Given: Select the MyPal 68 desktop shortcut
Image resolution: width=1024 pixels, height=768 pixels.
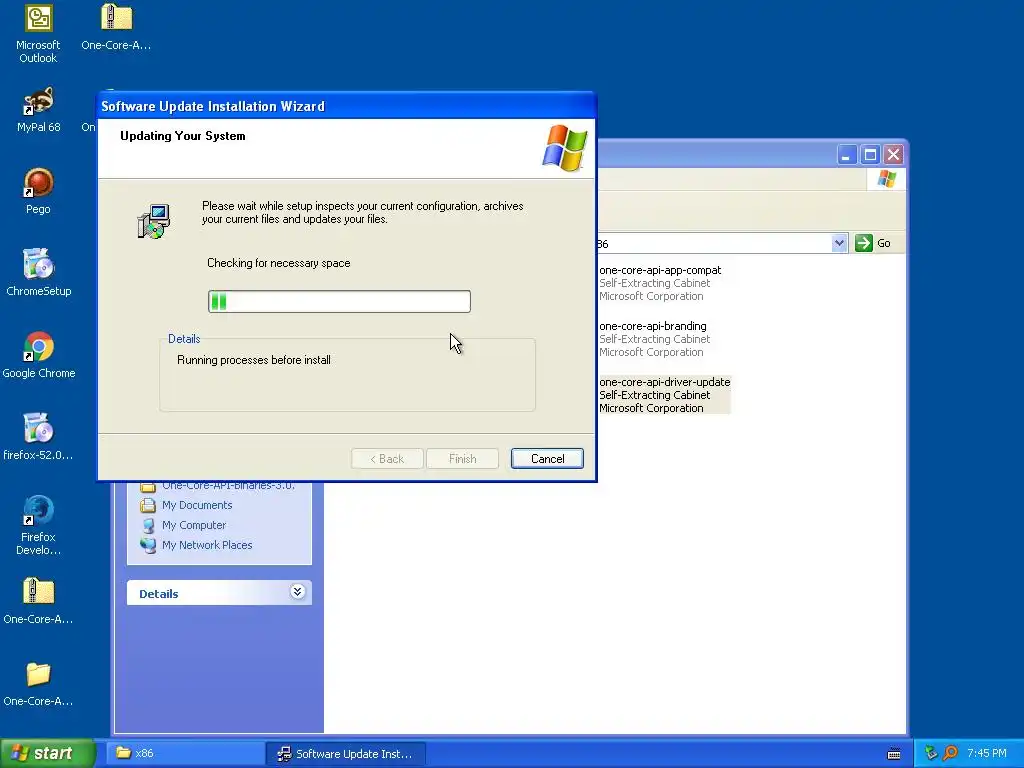Looking at the screenshot, I should point(38,109).
